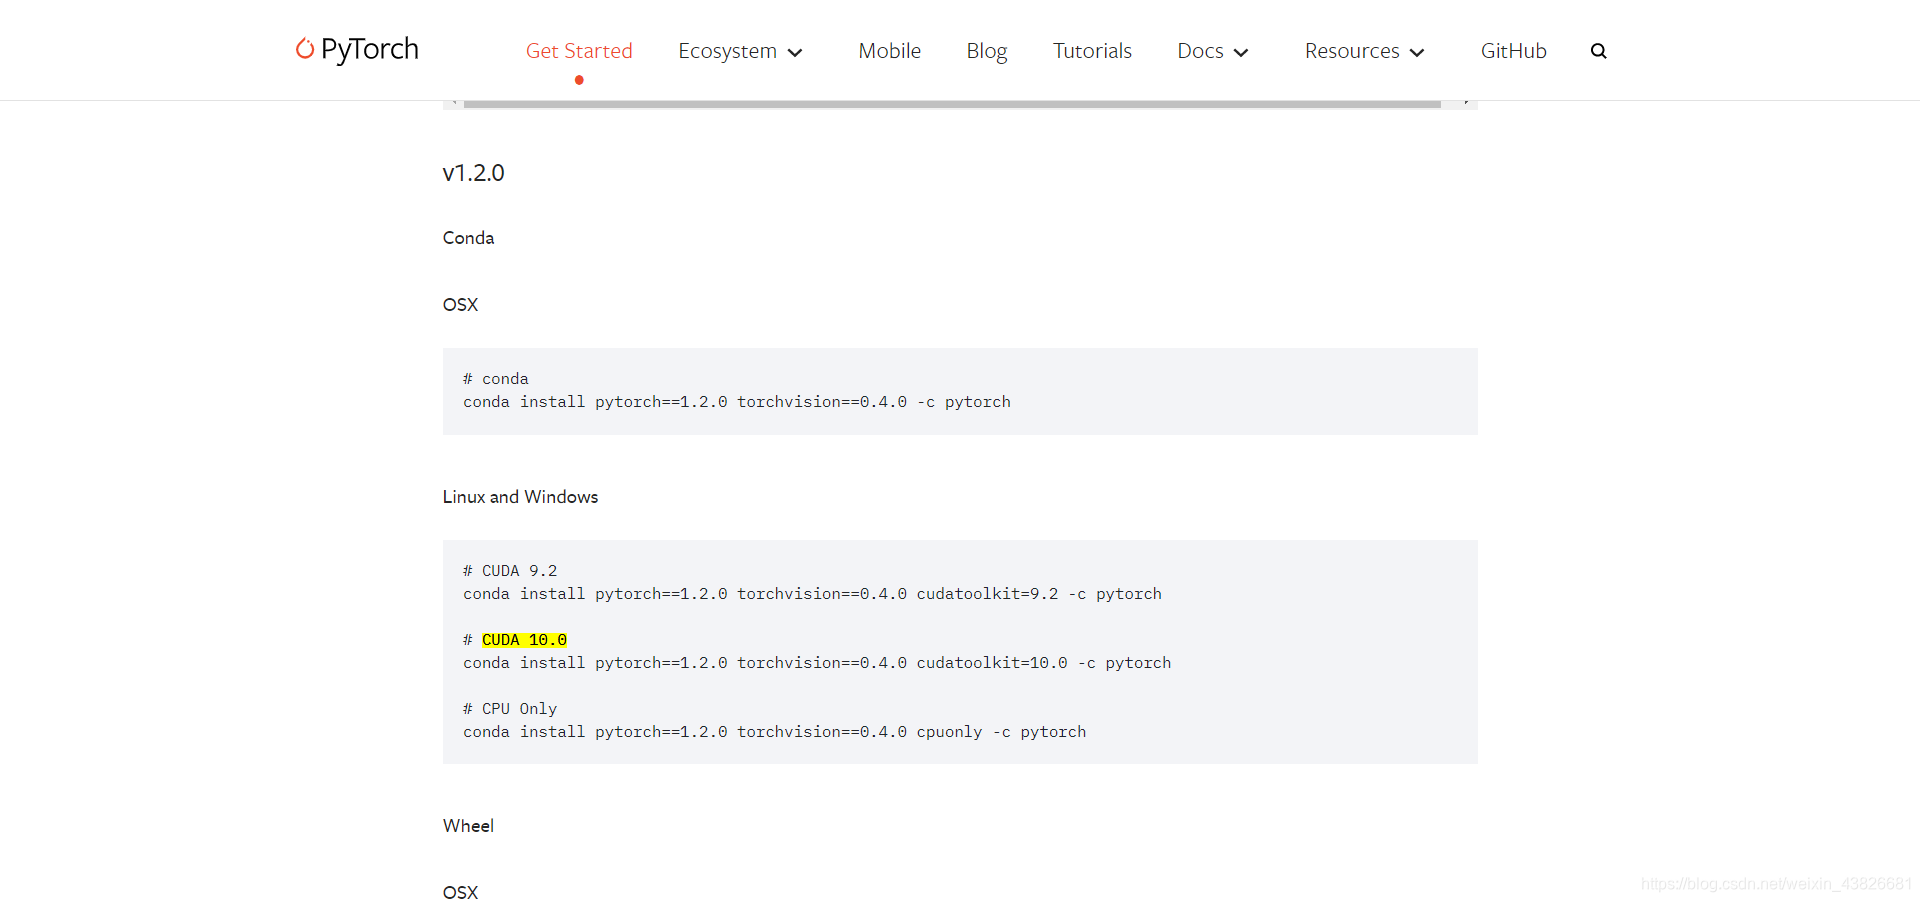Click the OSX label under Wheel
Viewport: 1920px width, 902px height.
click(461, 893)
